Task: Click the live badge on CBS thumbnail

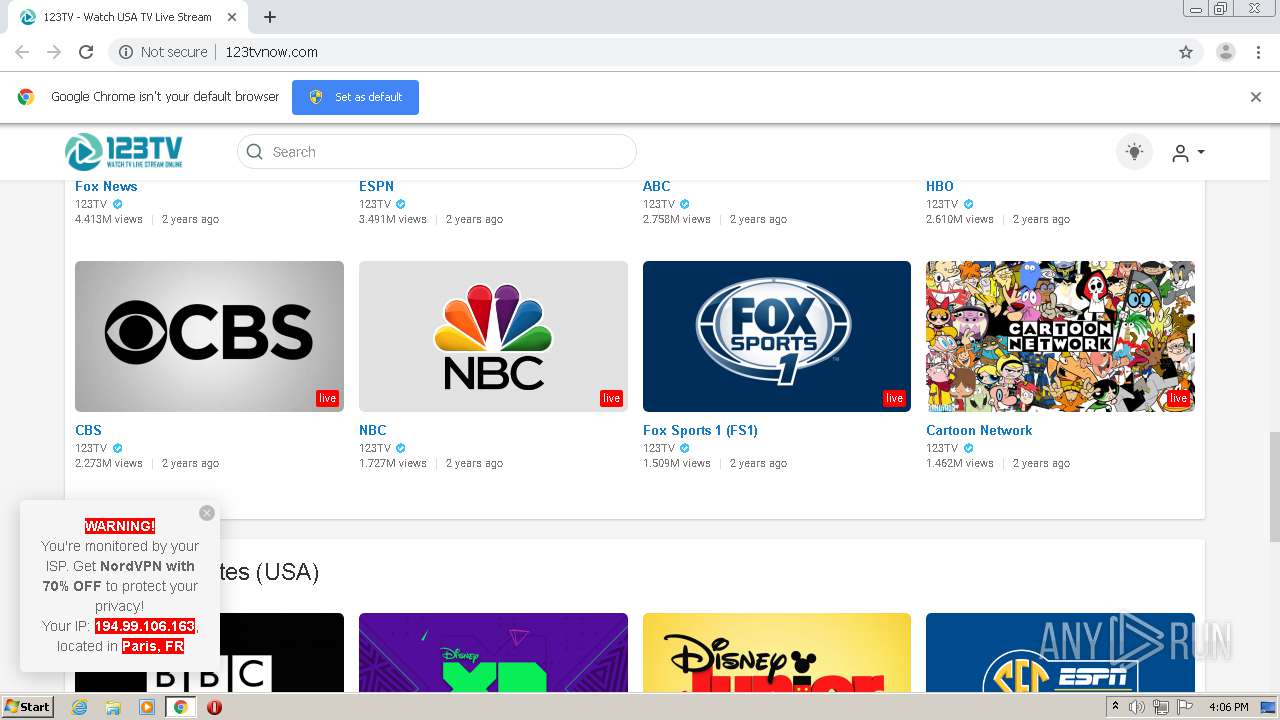Action: (x=327, y=398)
